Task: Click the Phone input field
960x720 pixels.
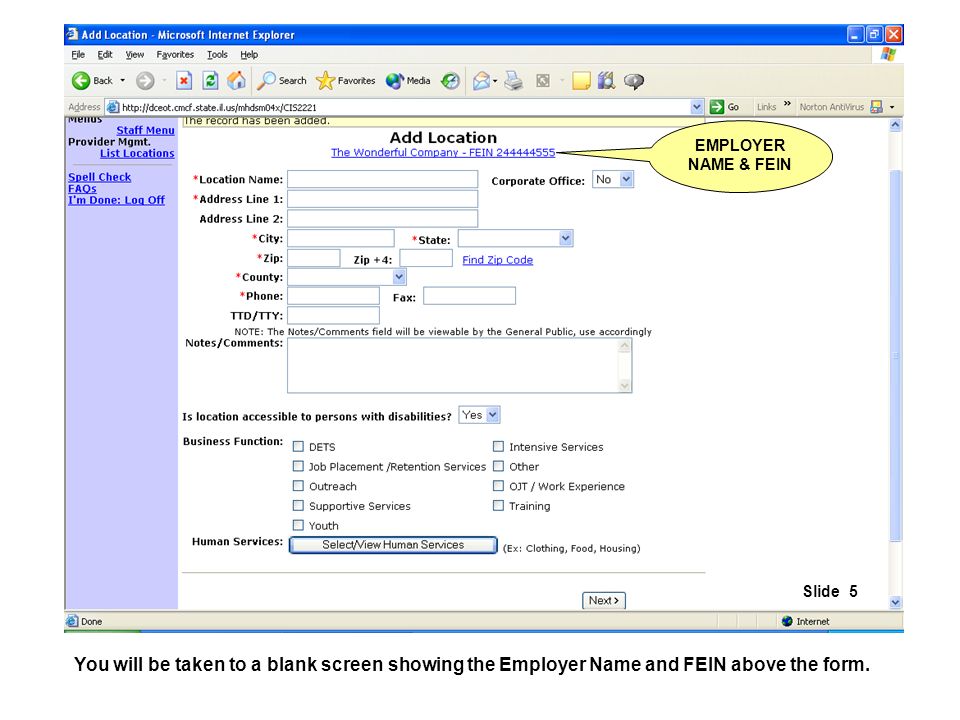Action: (334, 296)
